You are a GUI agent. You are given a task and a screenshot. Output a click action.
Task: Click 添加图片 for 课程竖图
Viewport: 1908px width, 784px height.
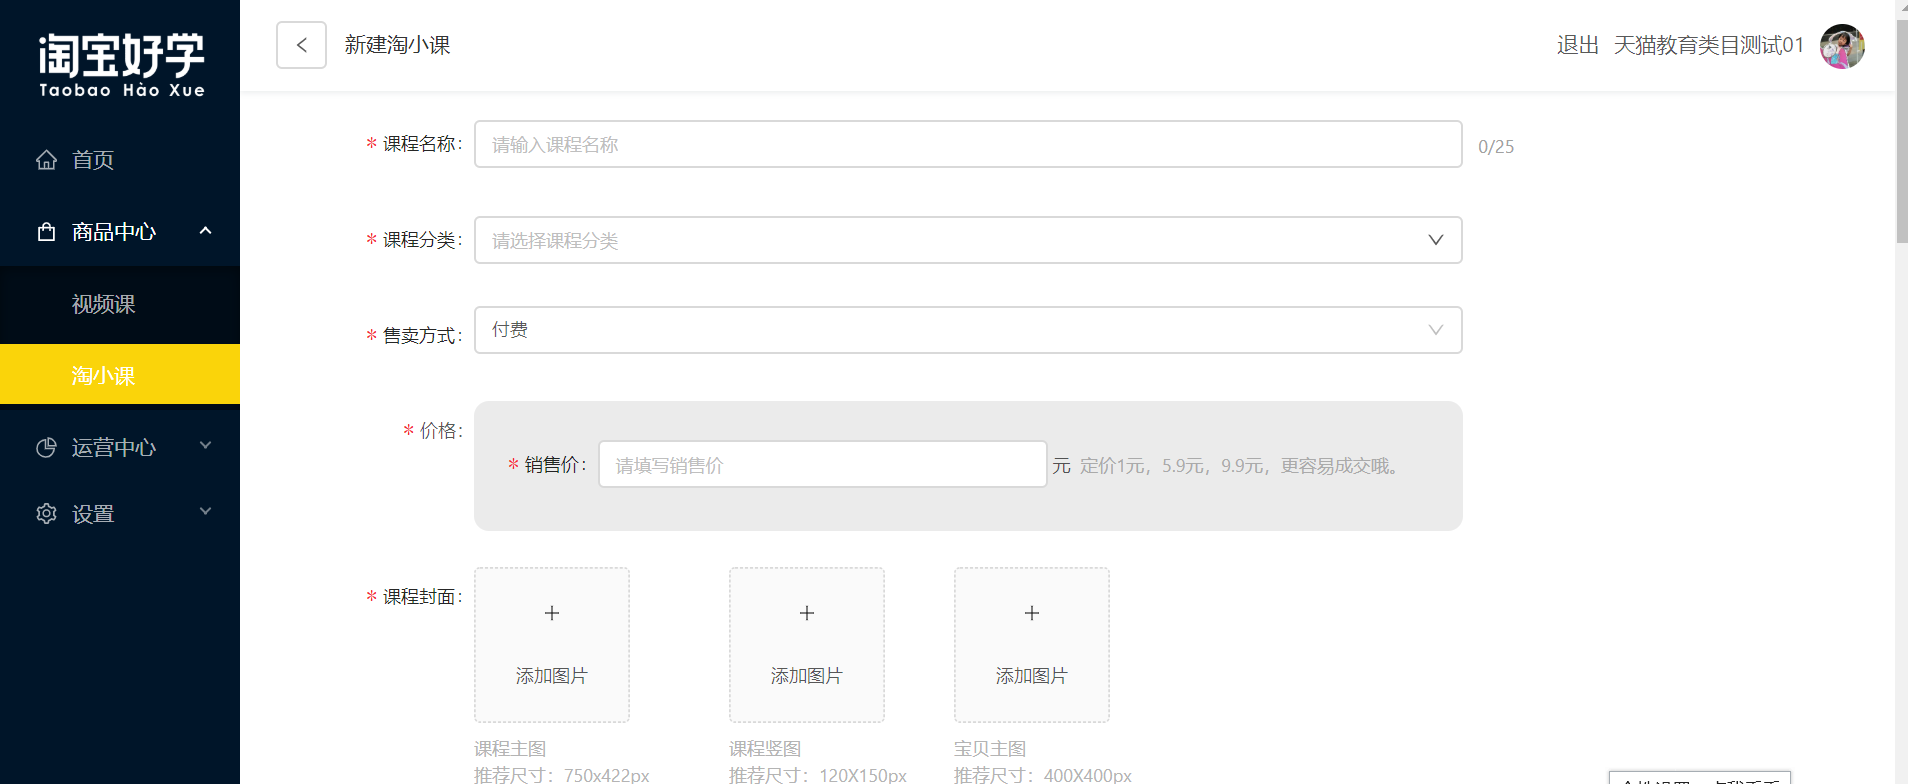click(807, 676)
